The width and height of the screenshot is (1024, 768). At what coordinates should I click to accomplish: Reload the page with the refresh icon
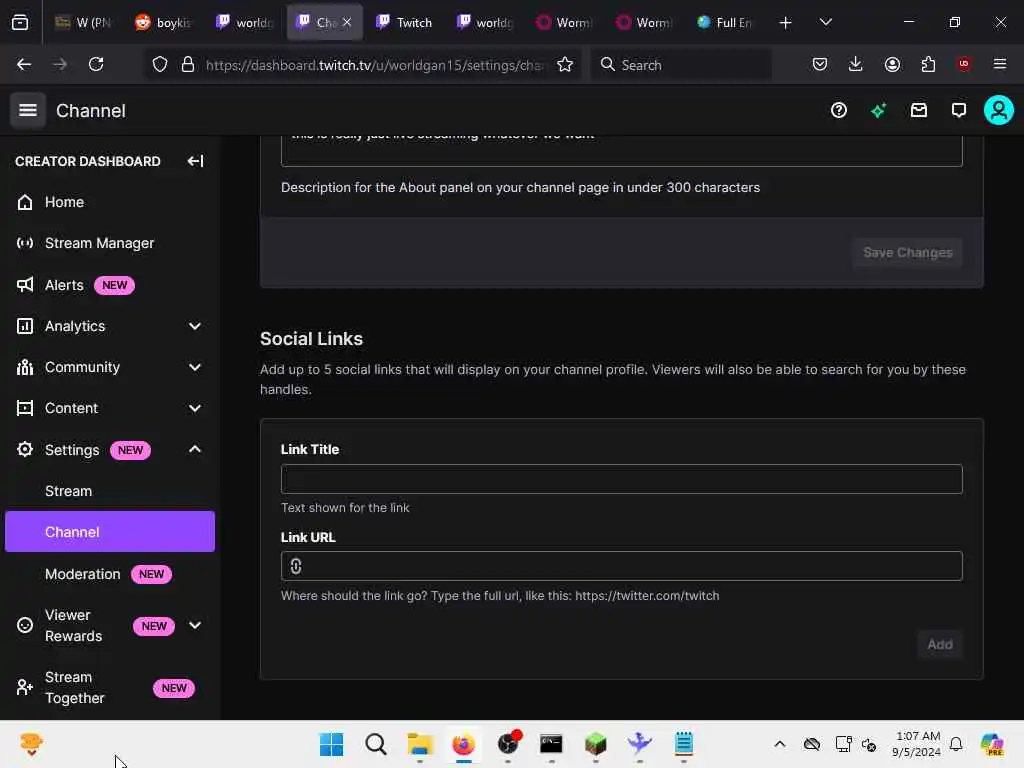pyautogui.click(x=96, y=64)
